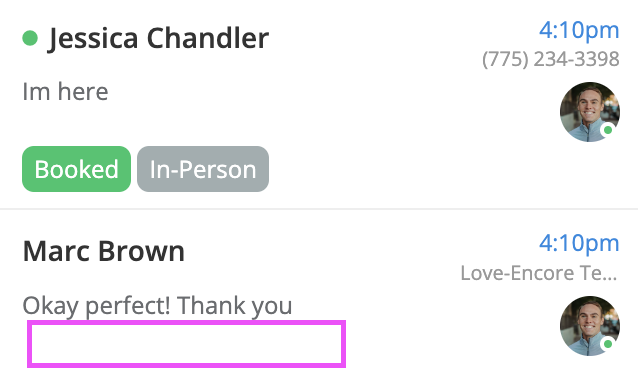Click the 4:10pm timestamp for Marc Brown

pos(579,243)
